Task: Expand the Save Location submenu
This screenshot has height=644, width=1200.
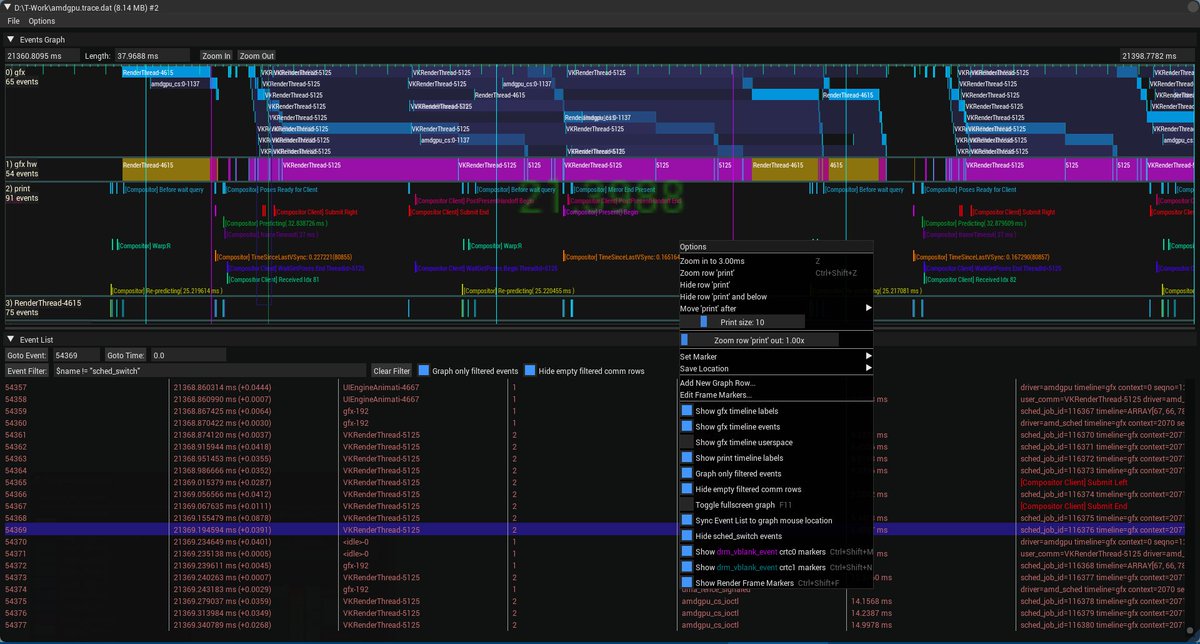Action: pos(776,369)
